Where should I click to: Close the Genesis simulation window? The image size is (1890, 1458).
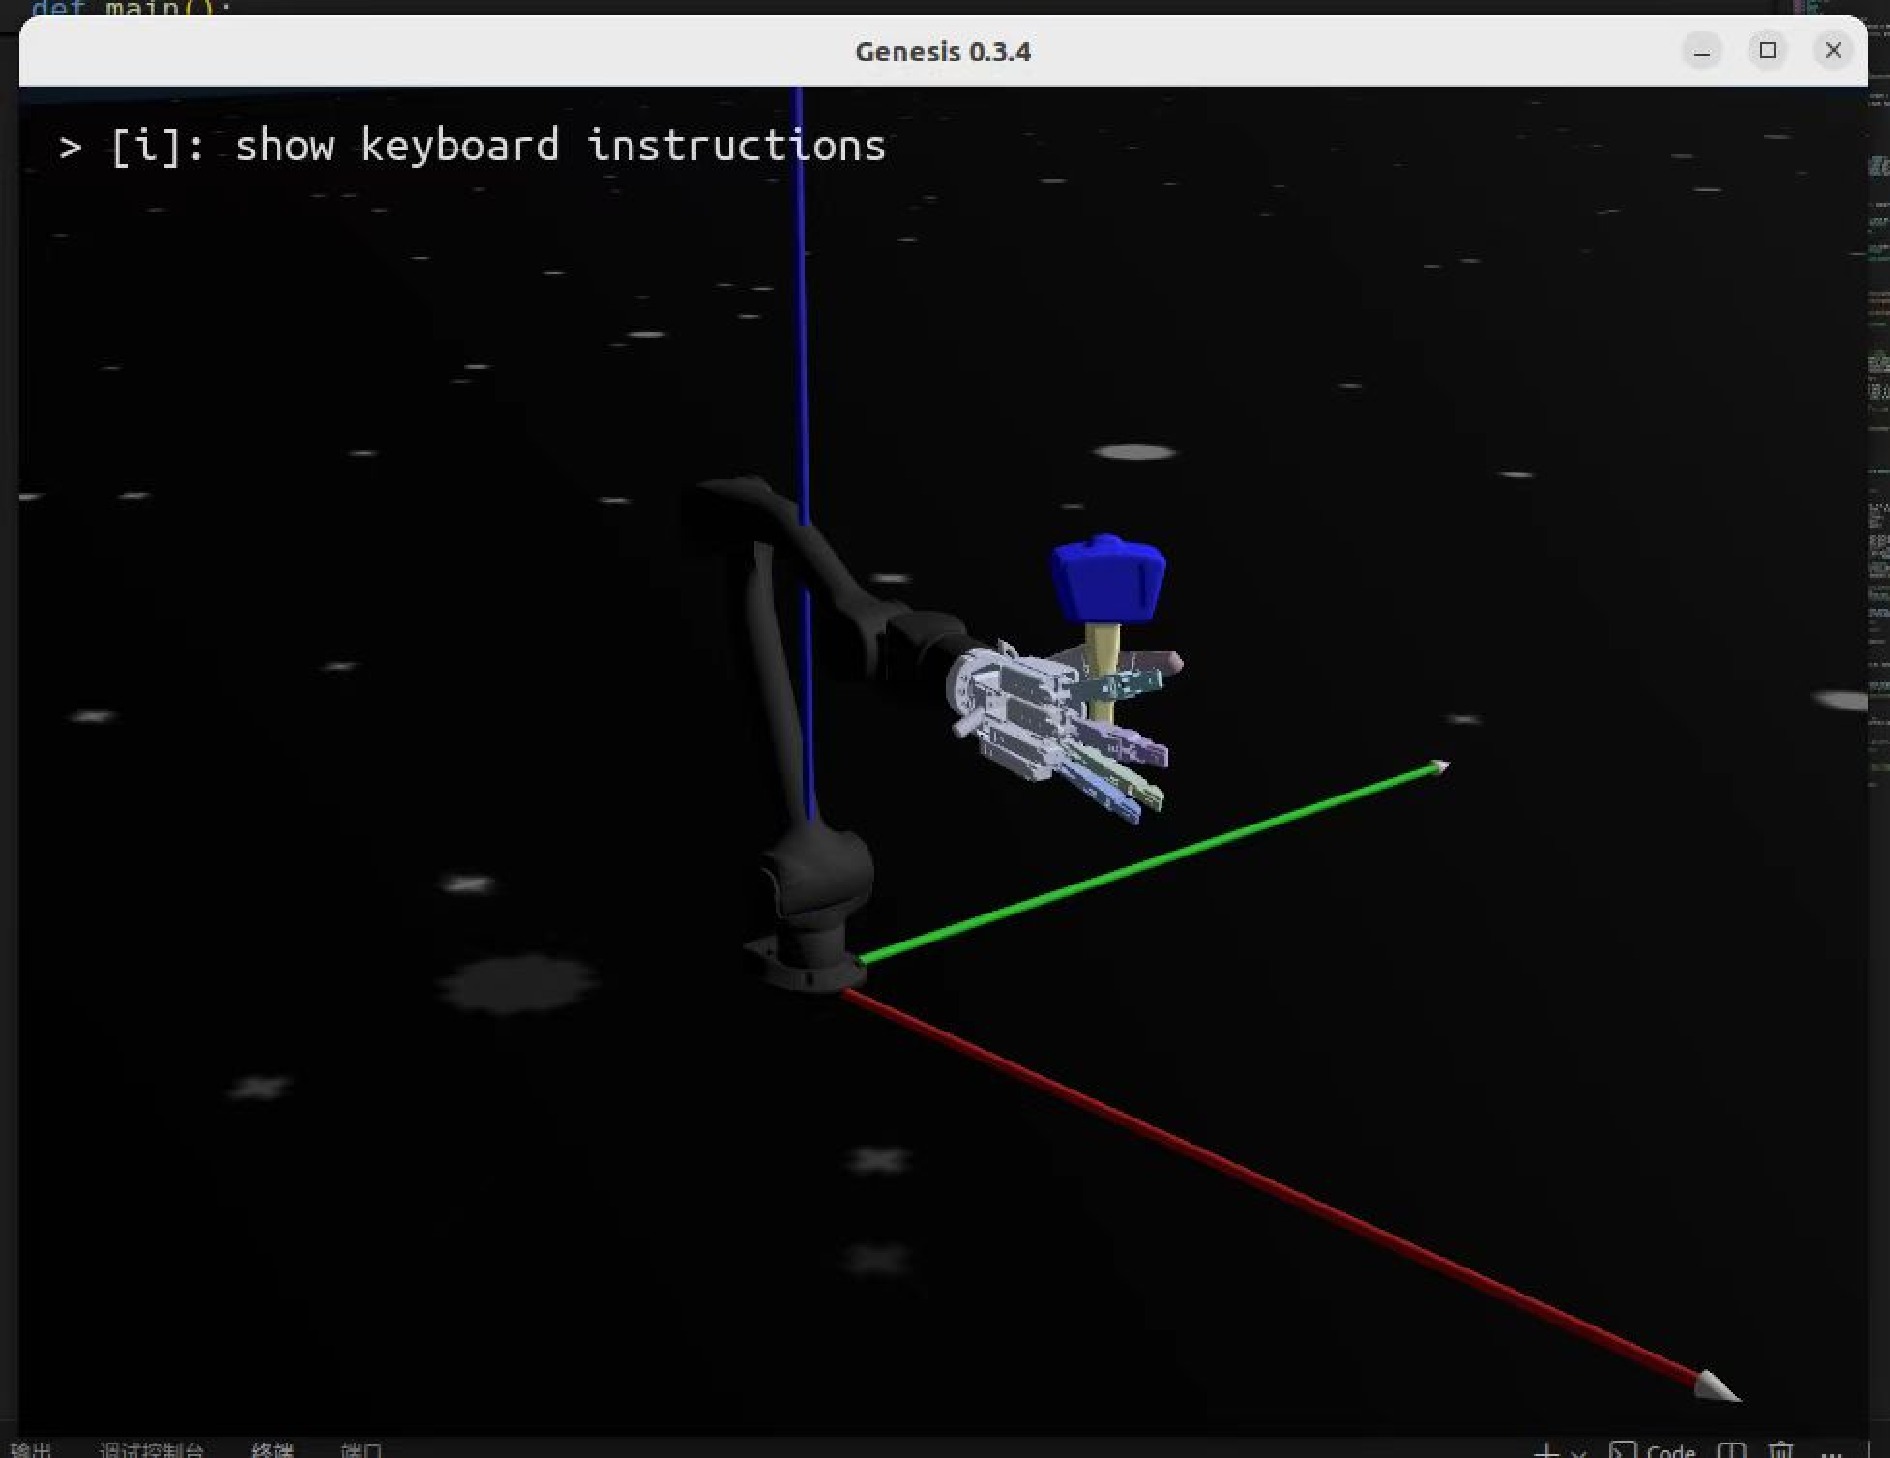point(1833,50)
